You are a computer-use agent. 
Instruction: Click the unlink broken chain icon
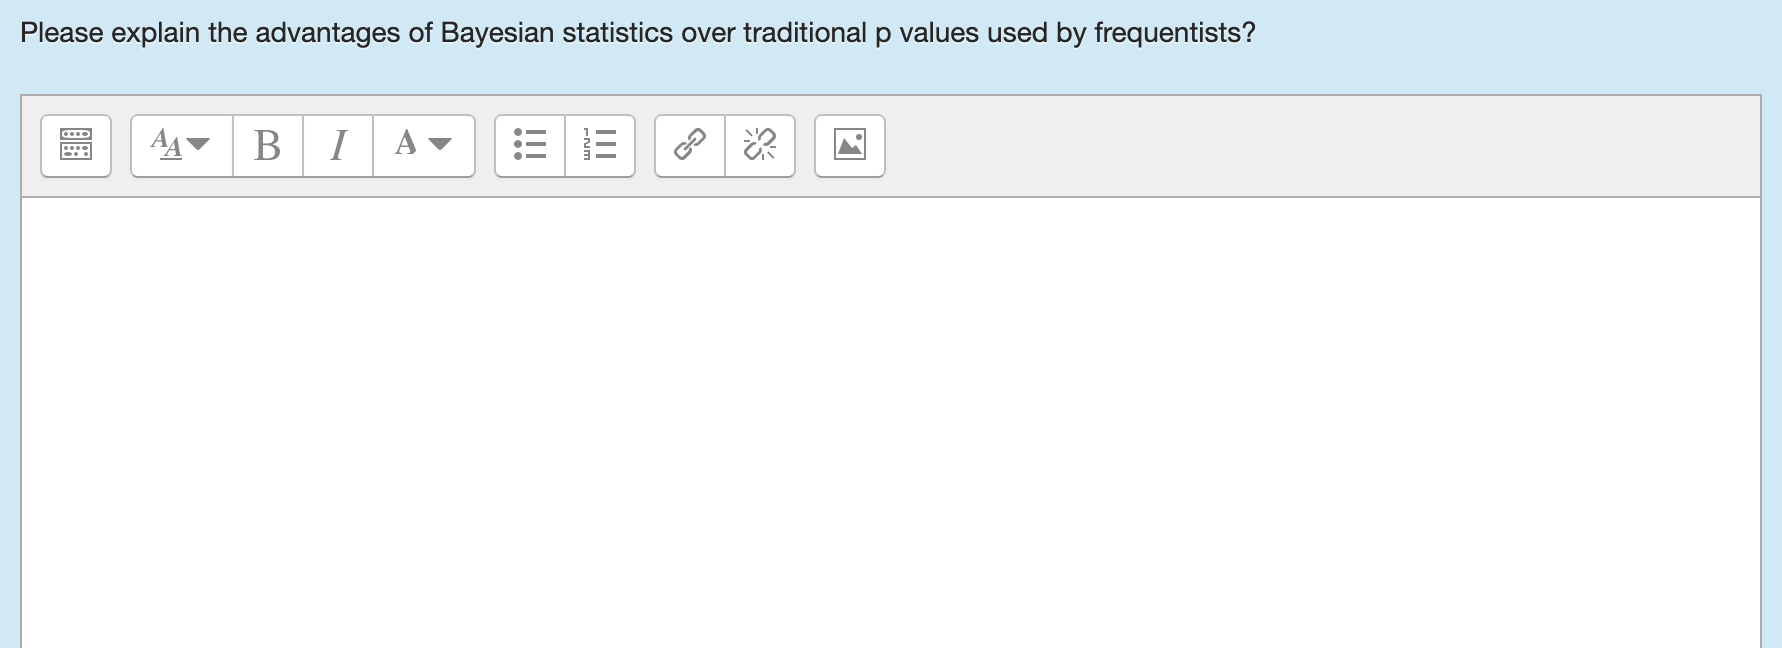pos(760,145)
